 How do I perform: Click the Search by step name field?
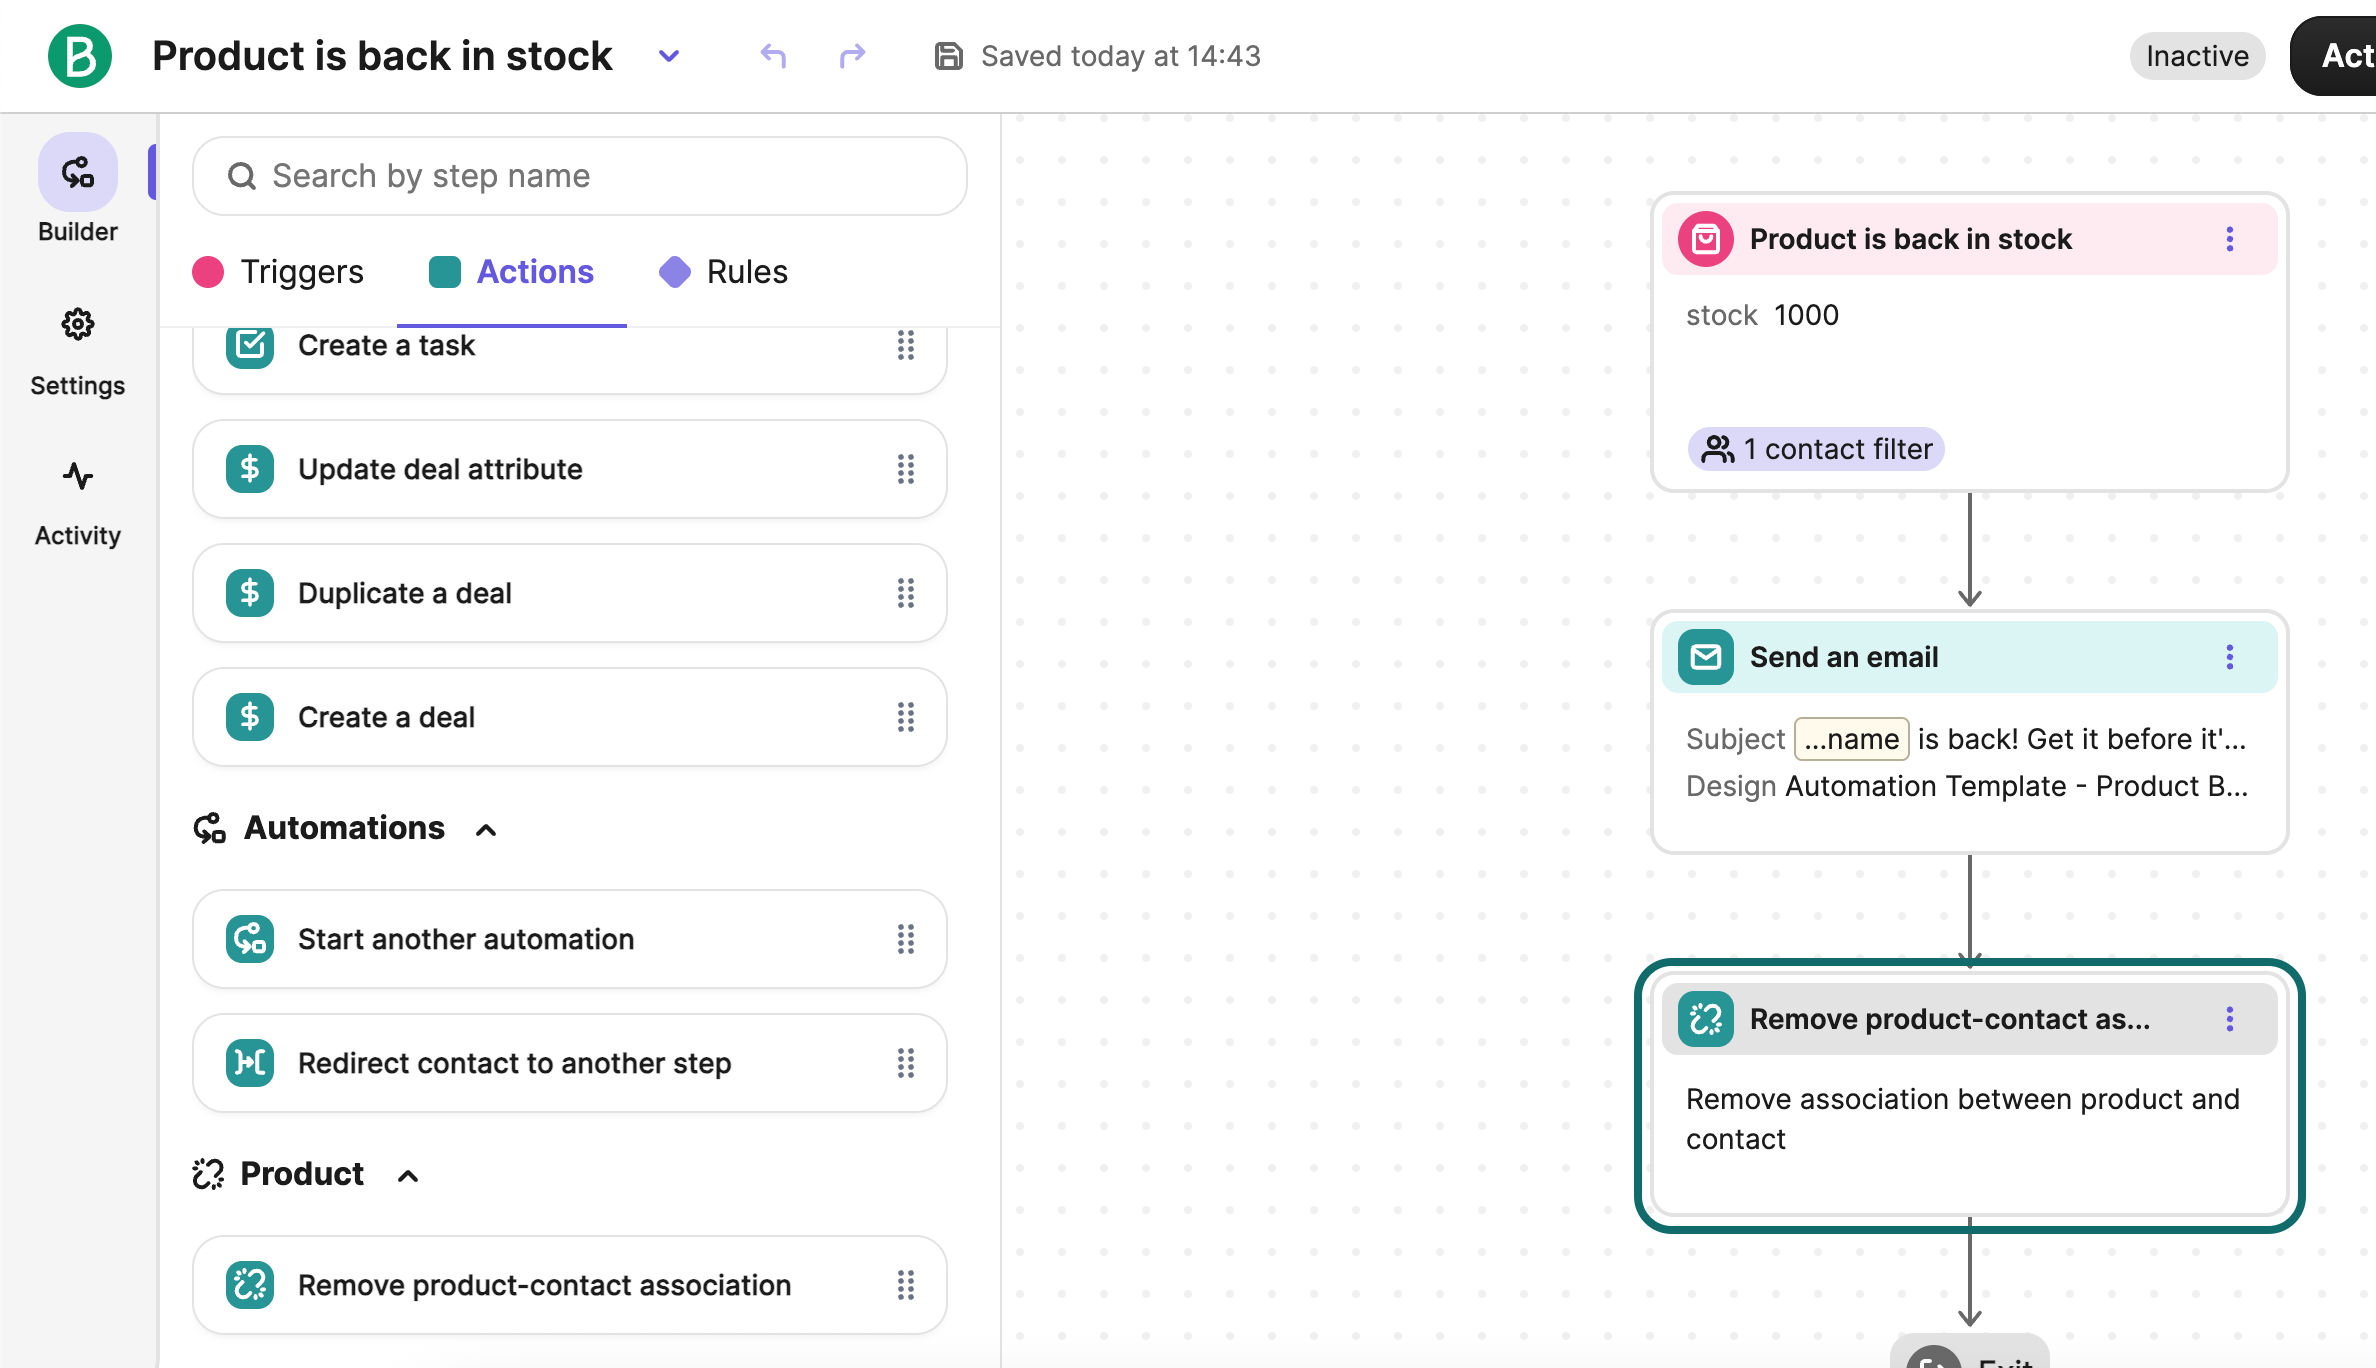pos(580,176)
